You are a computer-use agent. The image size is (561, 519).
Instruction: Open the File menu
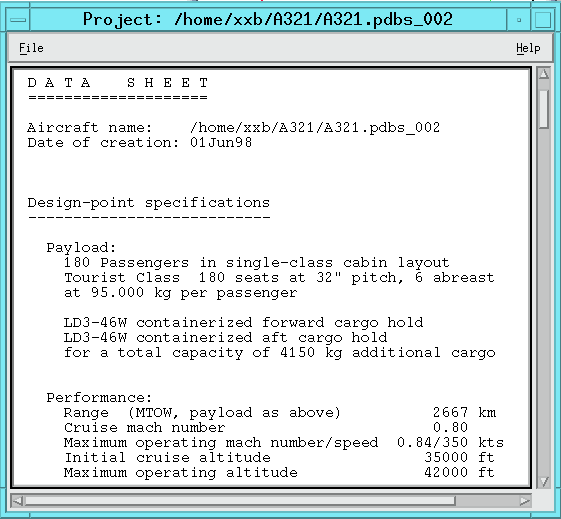(x=31, y=48)
